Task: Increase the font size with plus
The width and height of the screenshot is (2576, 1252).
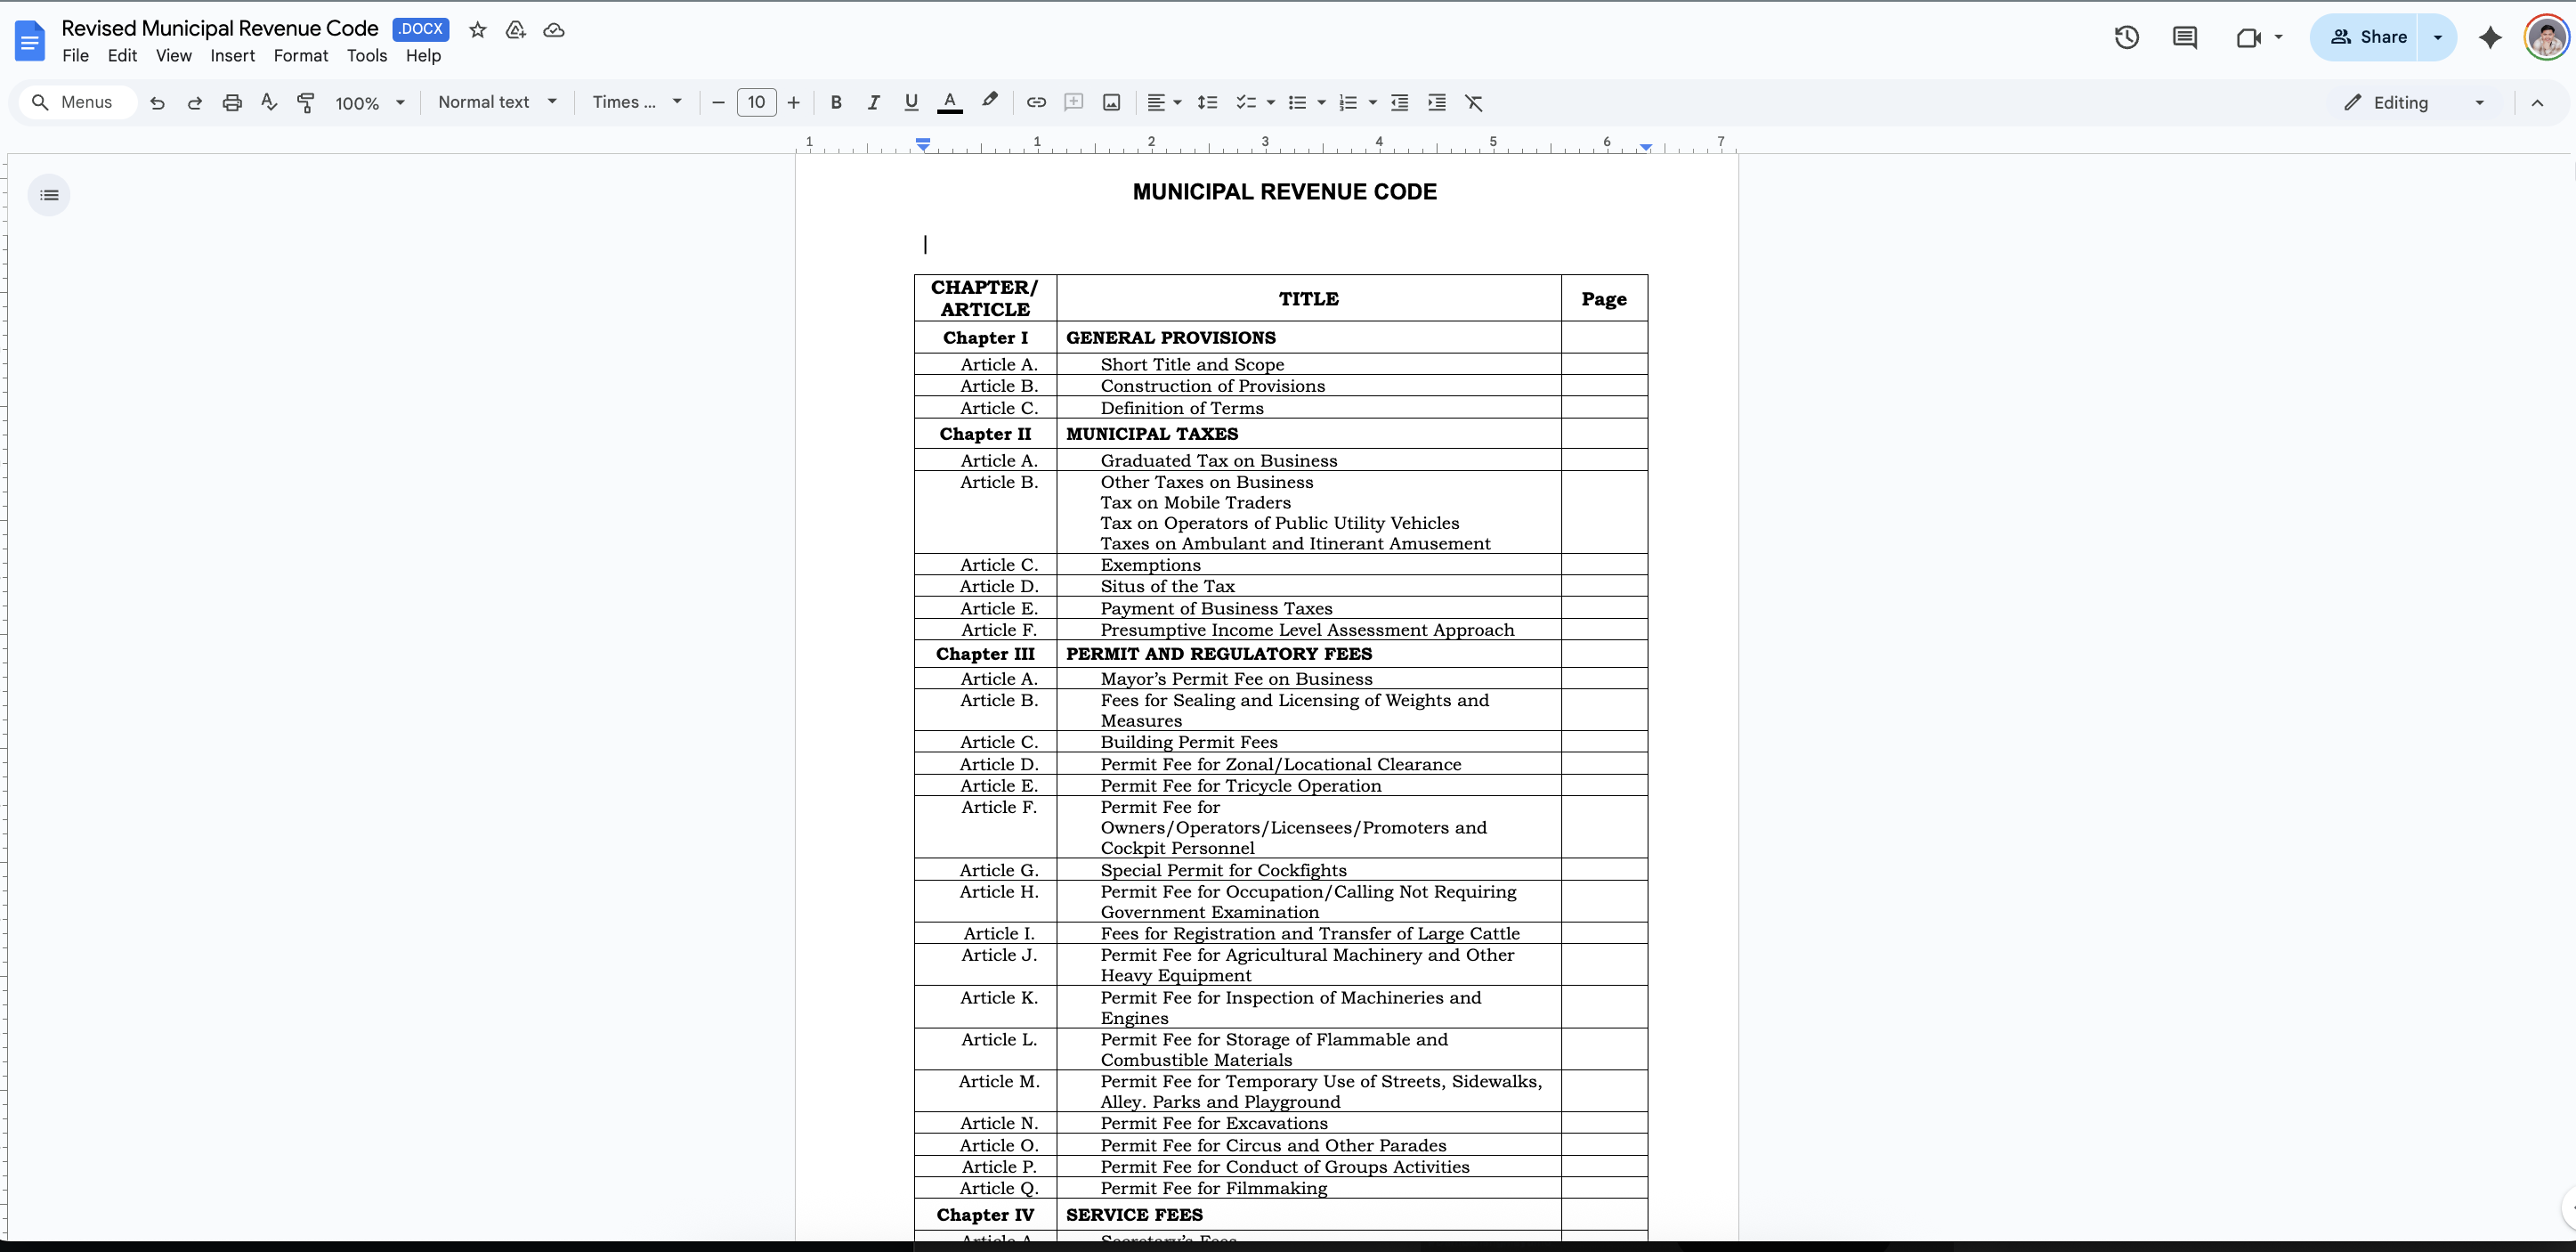Action: click(794, 102)
